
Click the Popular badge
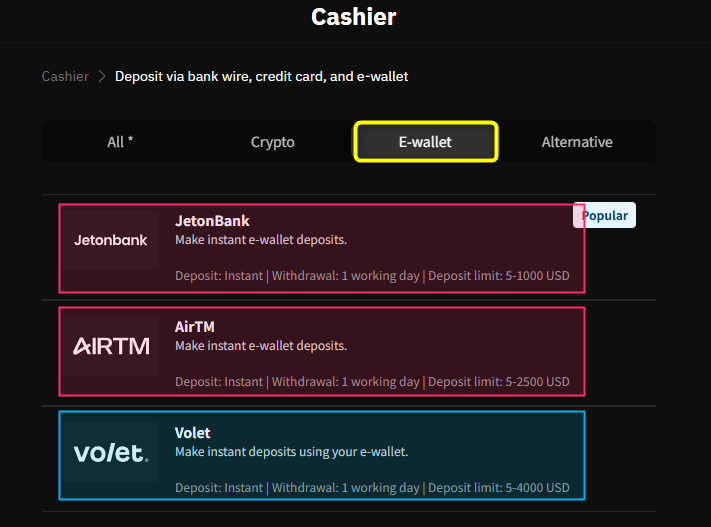coord(605,215)
